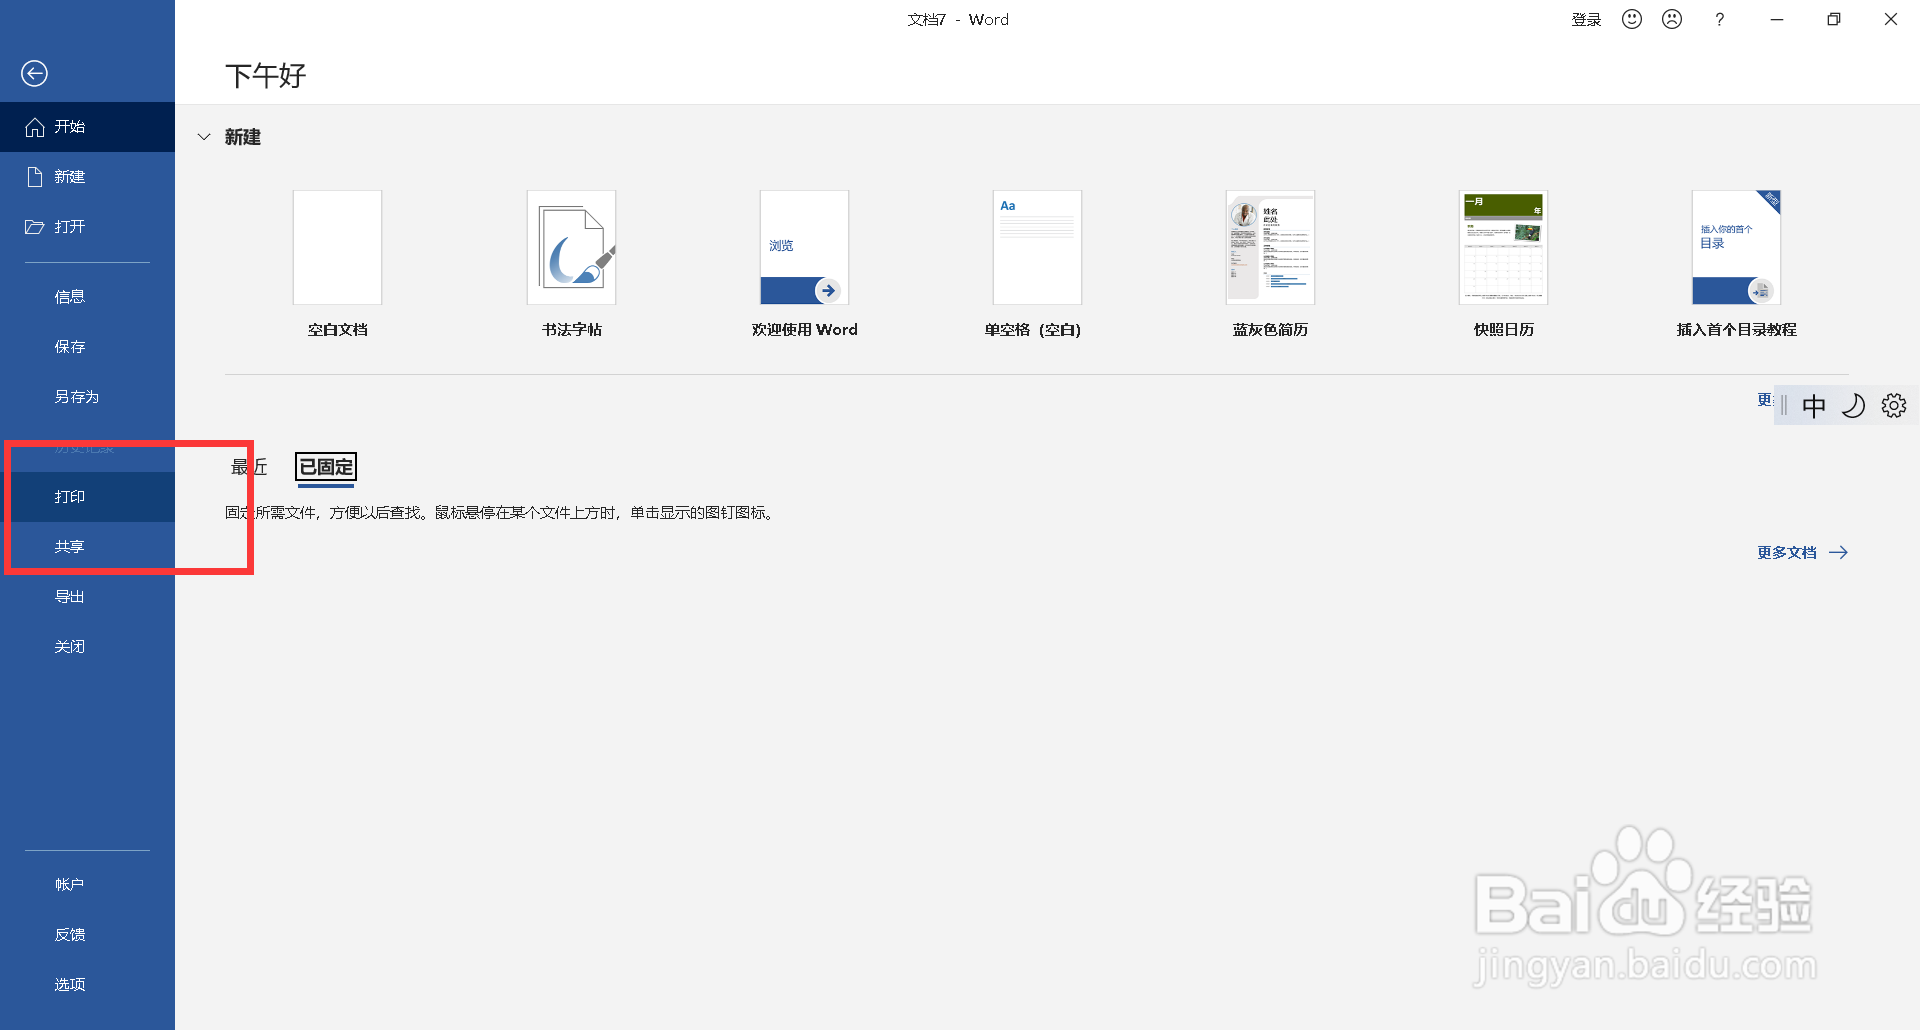
Task: Select 导出 in the sidebar
Action: coord(87,597)
